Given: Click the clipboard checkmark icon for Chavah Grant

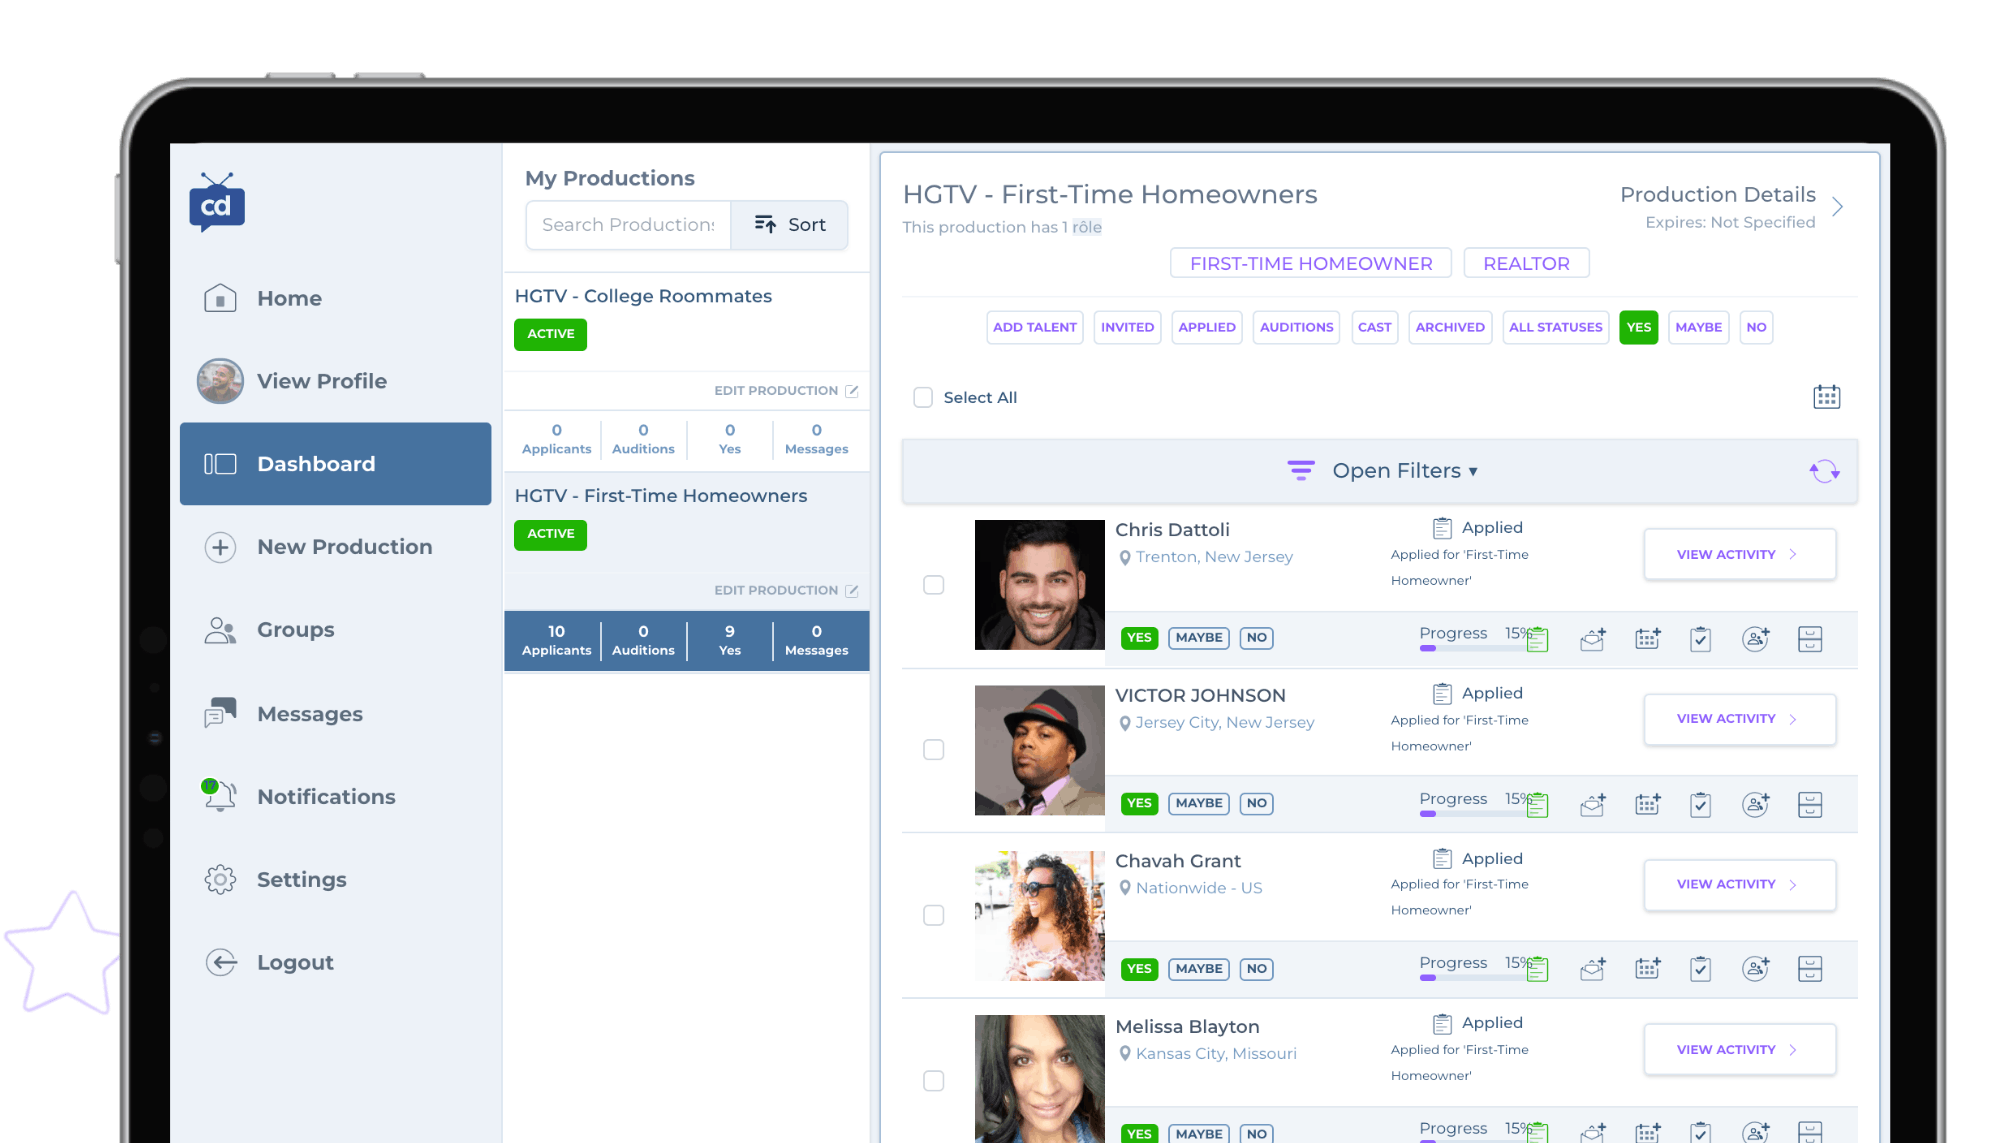Looking at the screenshot, I should tap(1700, 968).
